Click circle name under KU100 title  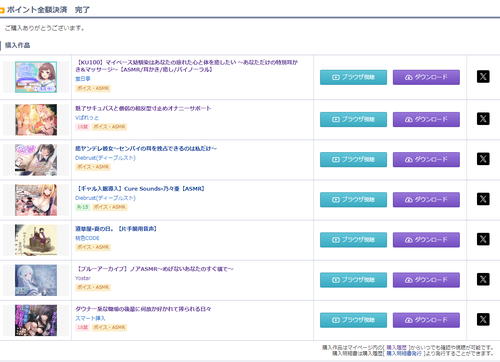tap(83, 79)
